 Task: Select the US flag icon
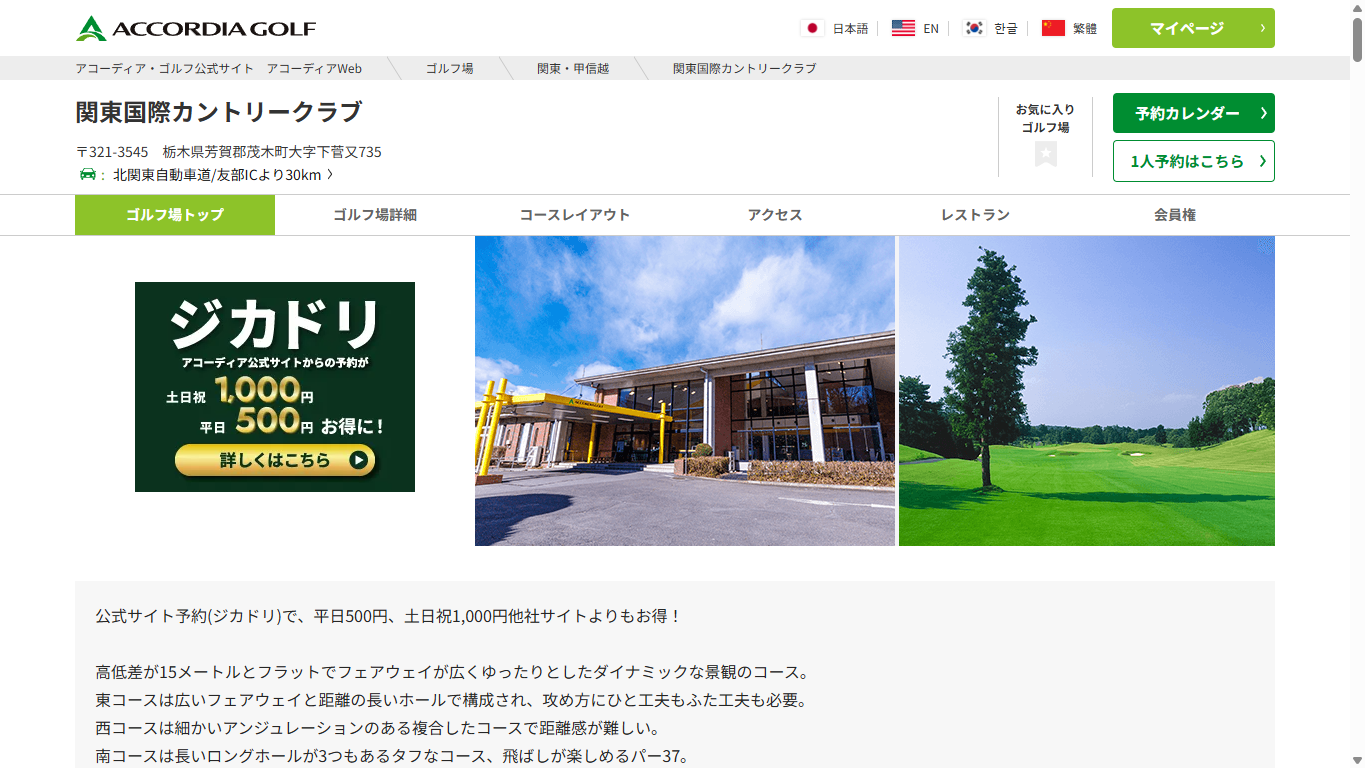(903, 28)
